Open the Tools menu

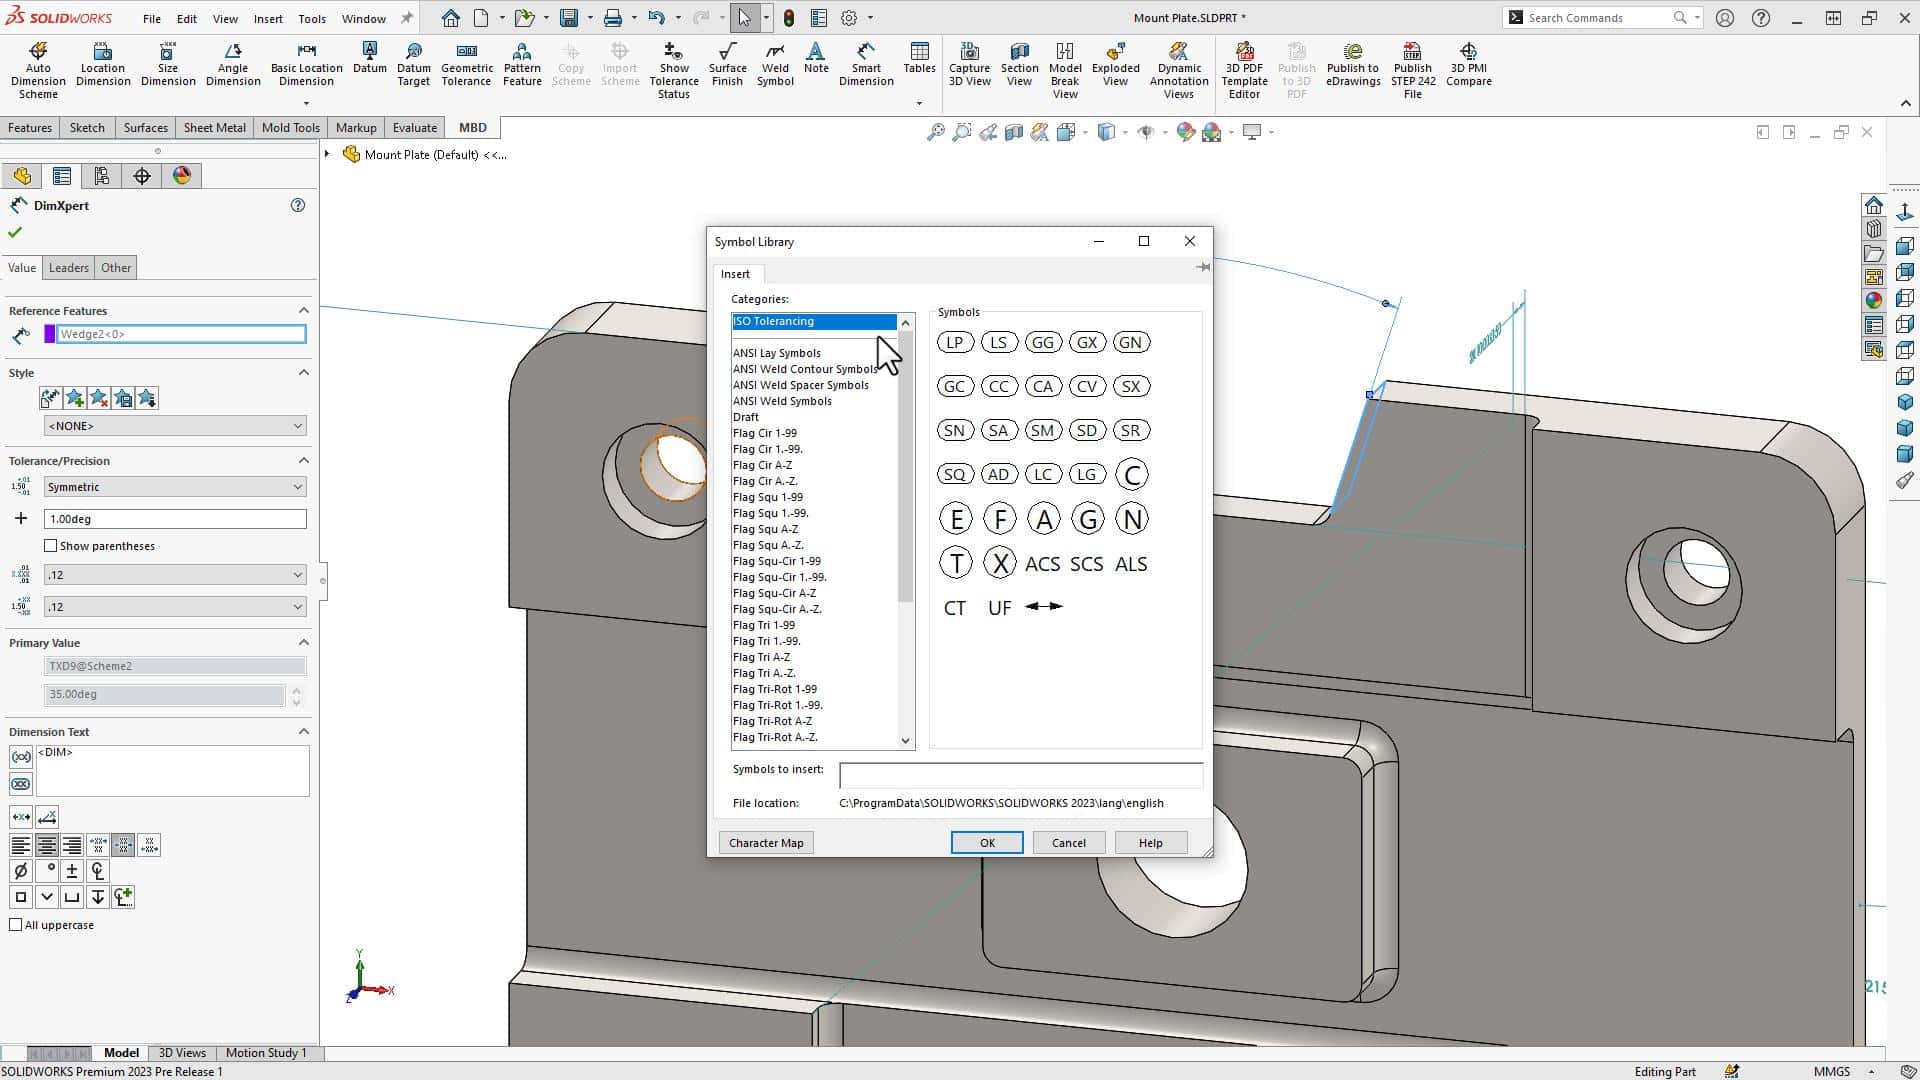[x=312, y=17]
